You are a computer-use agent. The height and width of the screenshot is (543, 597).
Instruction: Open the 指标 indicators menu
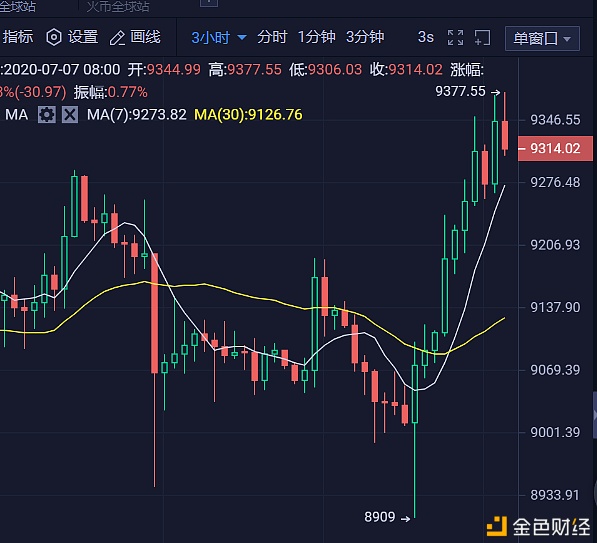point(18,37)
